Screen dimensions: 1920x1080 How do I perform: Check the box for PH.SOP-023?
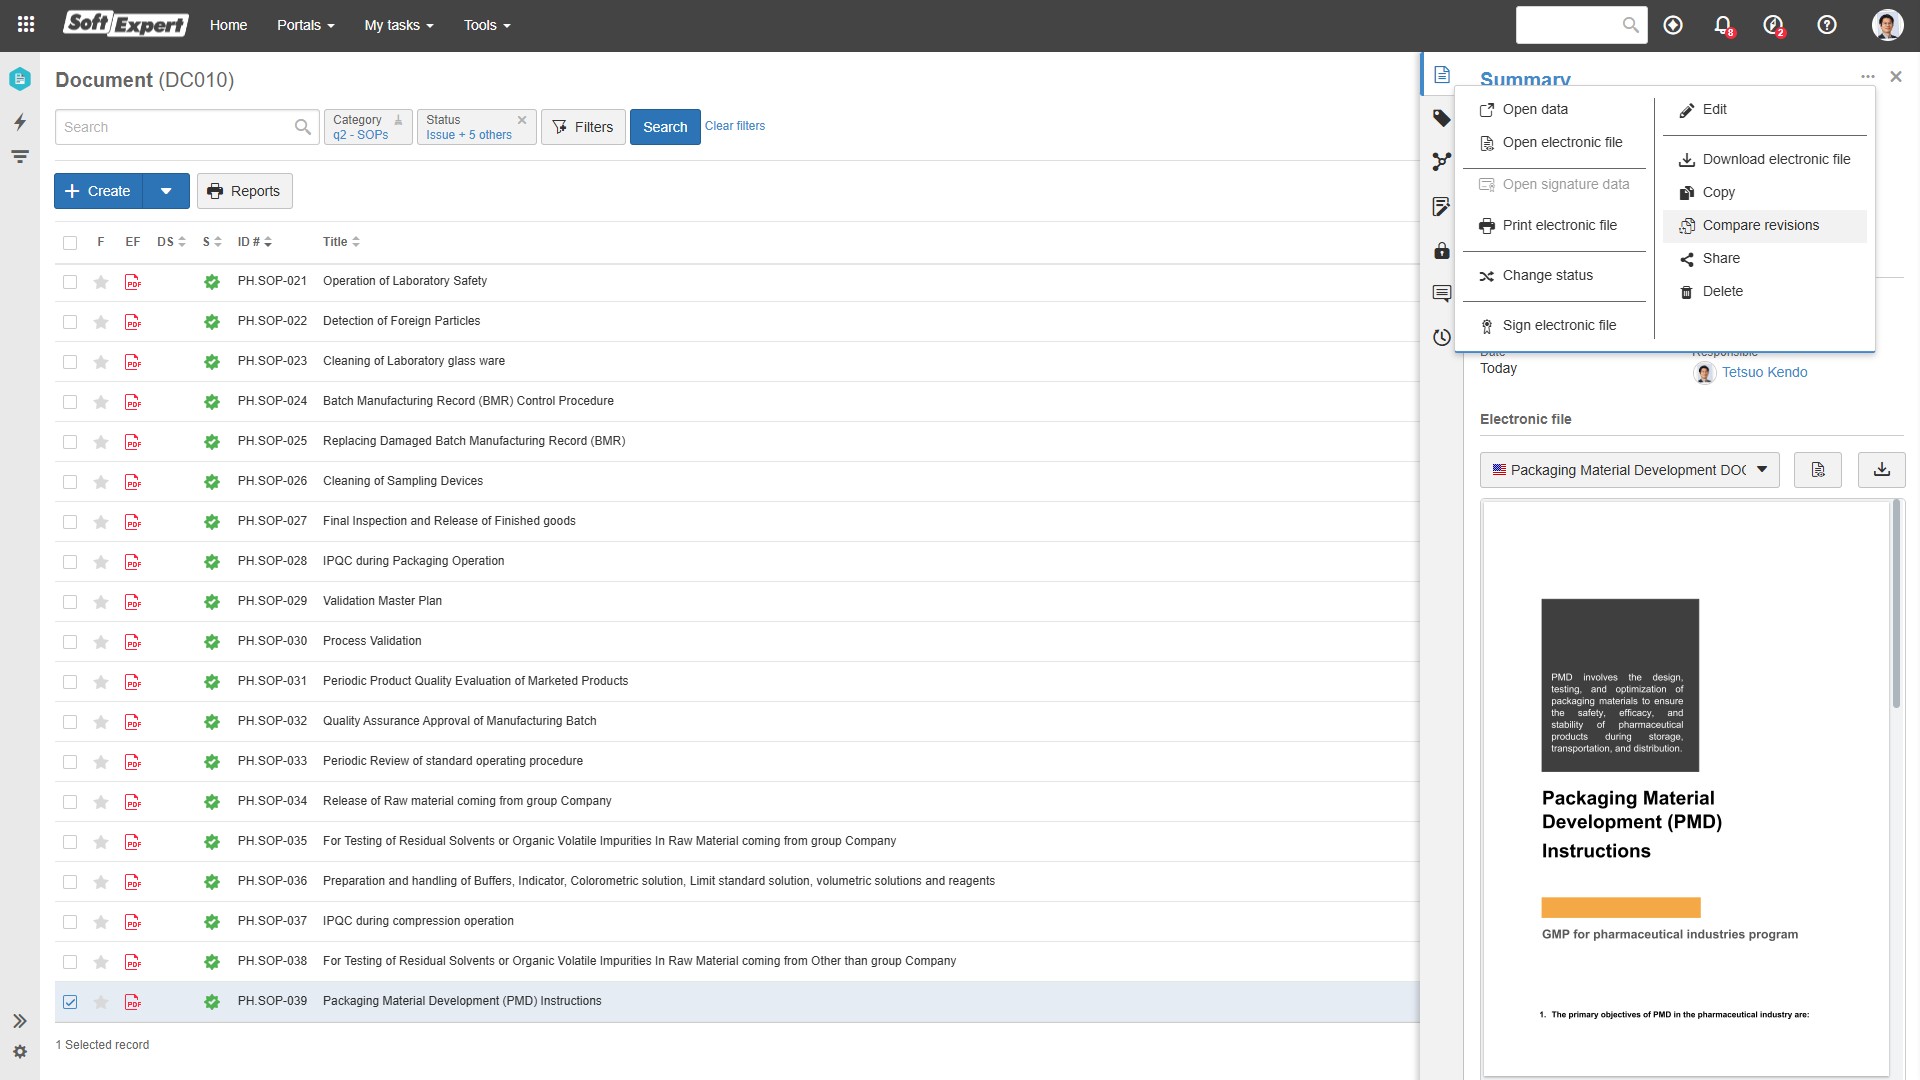tap(70, 362)
